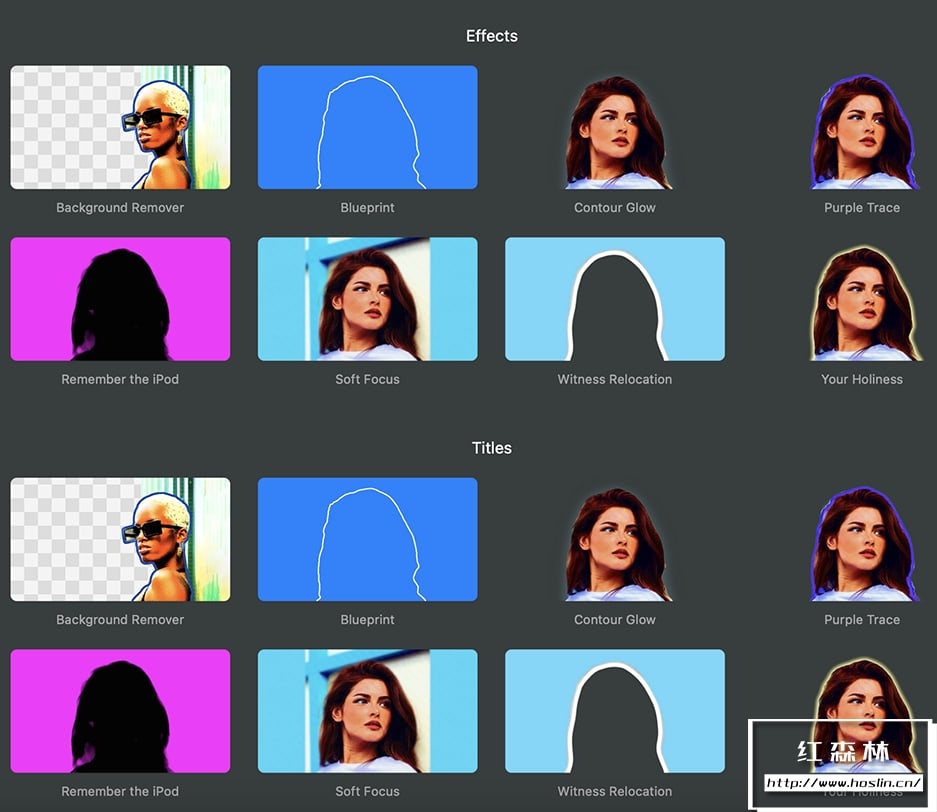Click 'Witness Relocation' label under Titles
The width and height of the screenshot is (937, 812).
615,791
